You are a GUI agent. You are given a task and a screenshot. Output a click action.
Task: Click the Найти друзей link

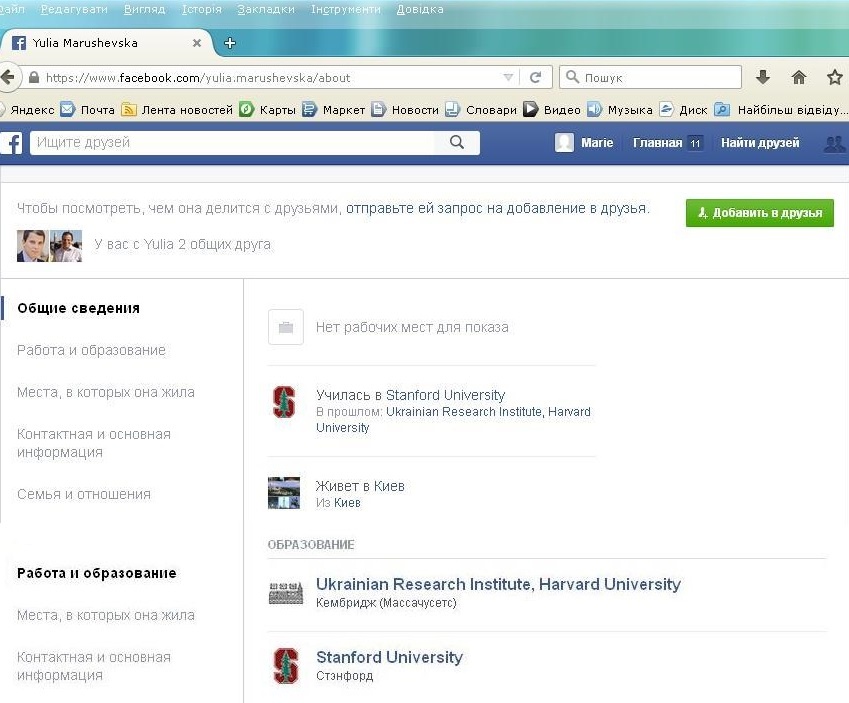(760, 143)
